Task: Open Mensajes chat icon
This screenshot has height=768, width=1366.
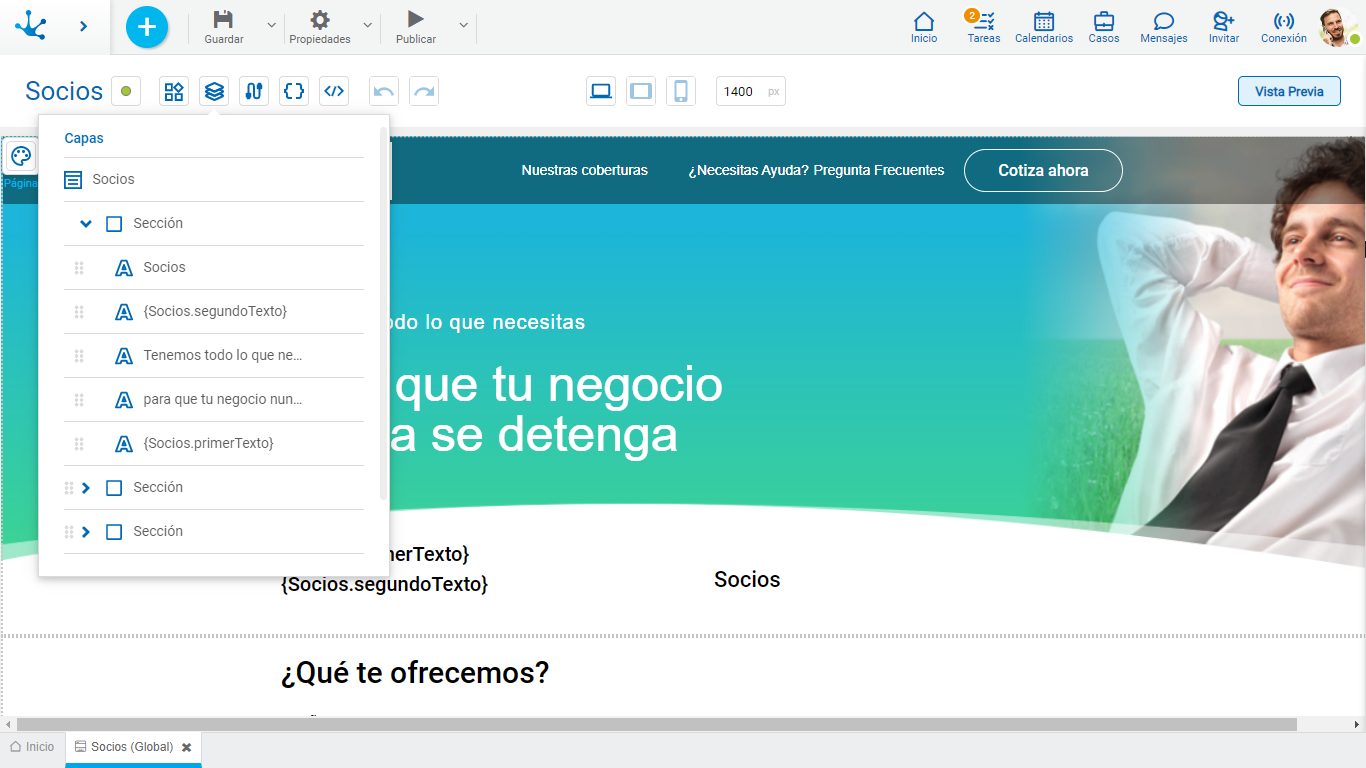Action: (x=1164, y=21)
